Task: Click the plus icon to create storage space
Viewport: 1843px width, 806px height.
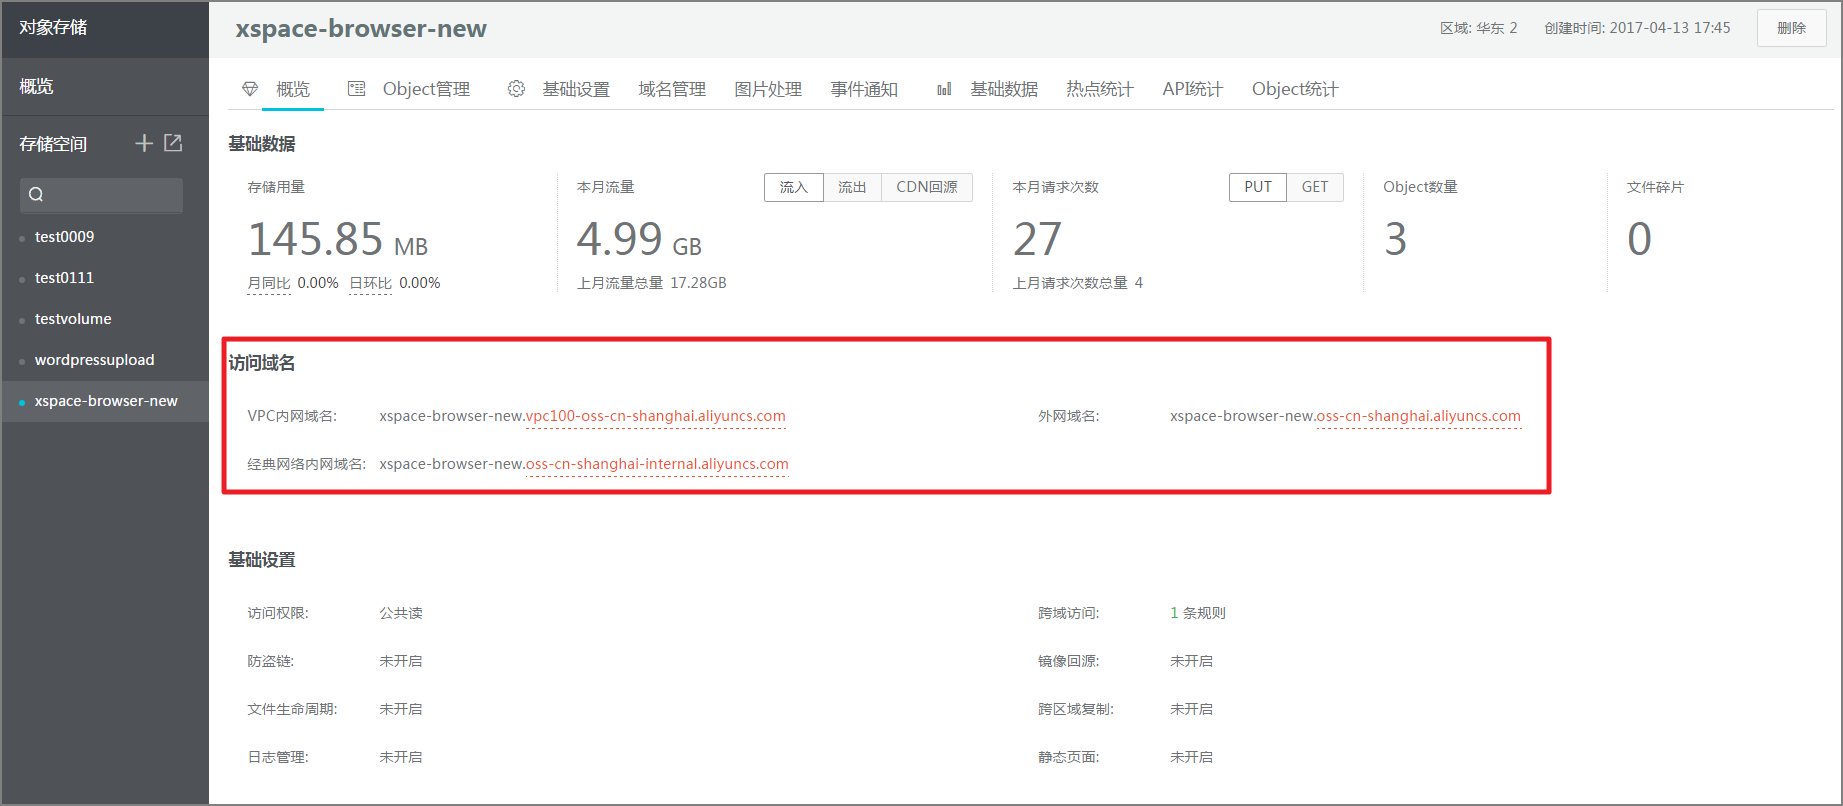Action: click(144, 143)
